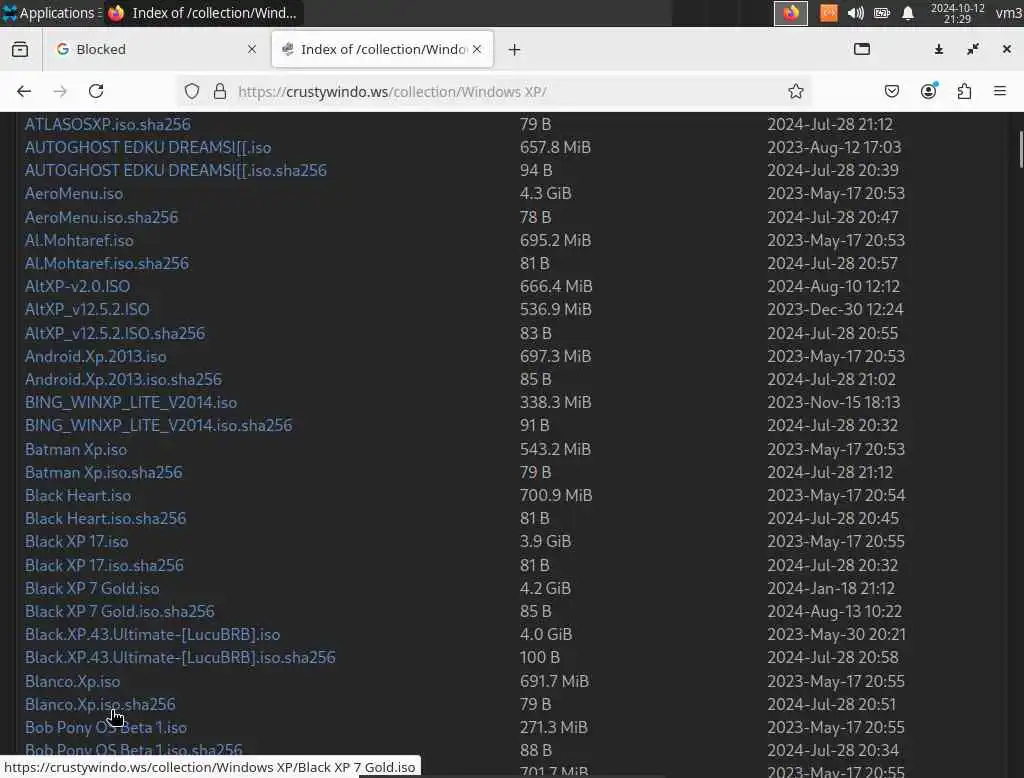Bookmark this page with the star

(x=795, y=91)
